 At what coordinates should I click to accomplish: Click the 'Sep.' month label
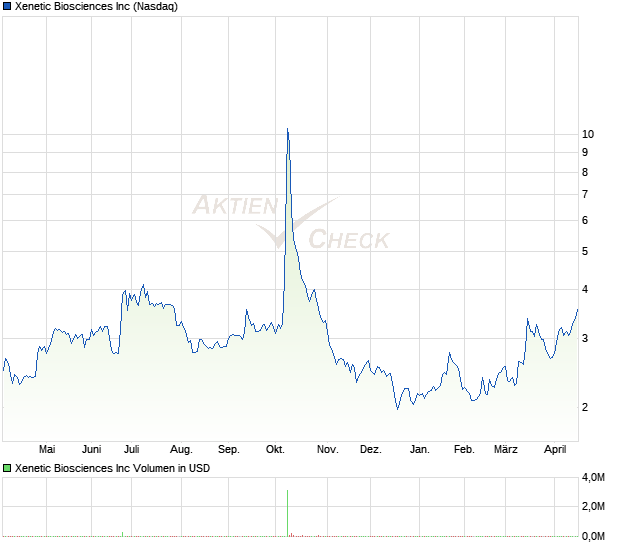(229, 450)
